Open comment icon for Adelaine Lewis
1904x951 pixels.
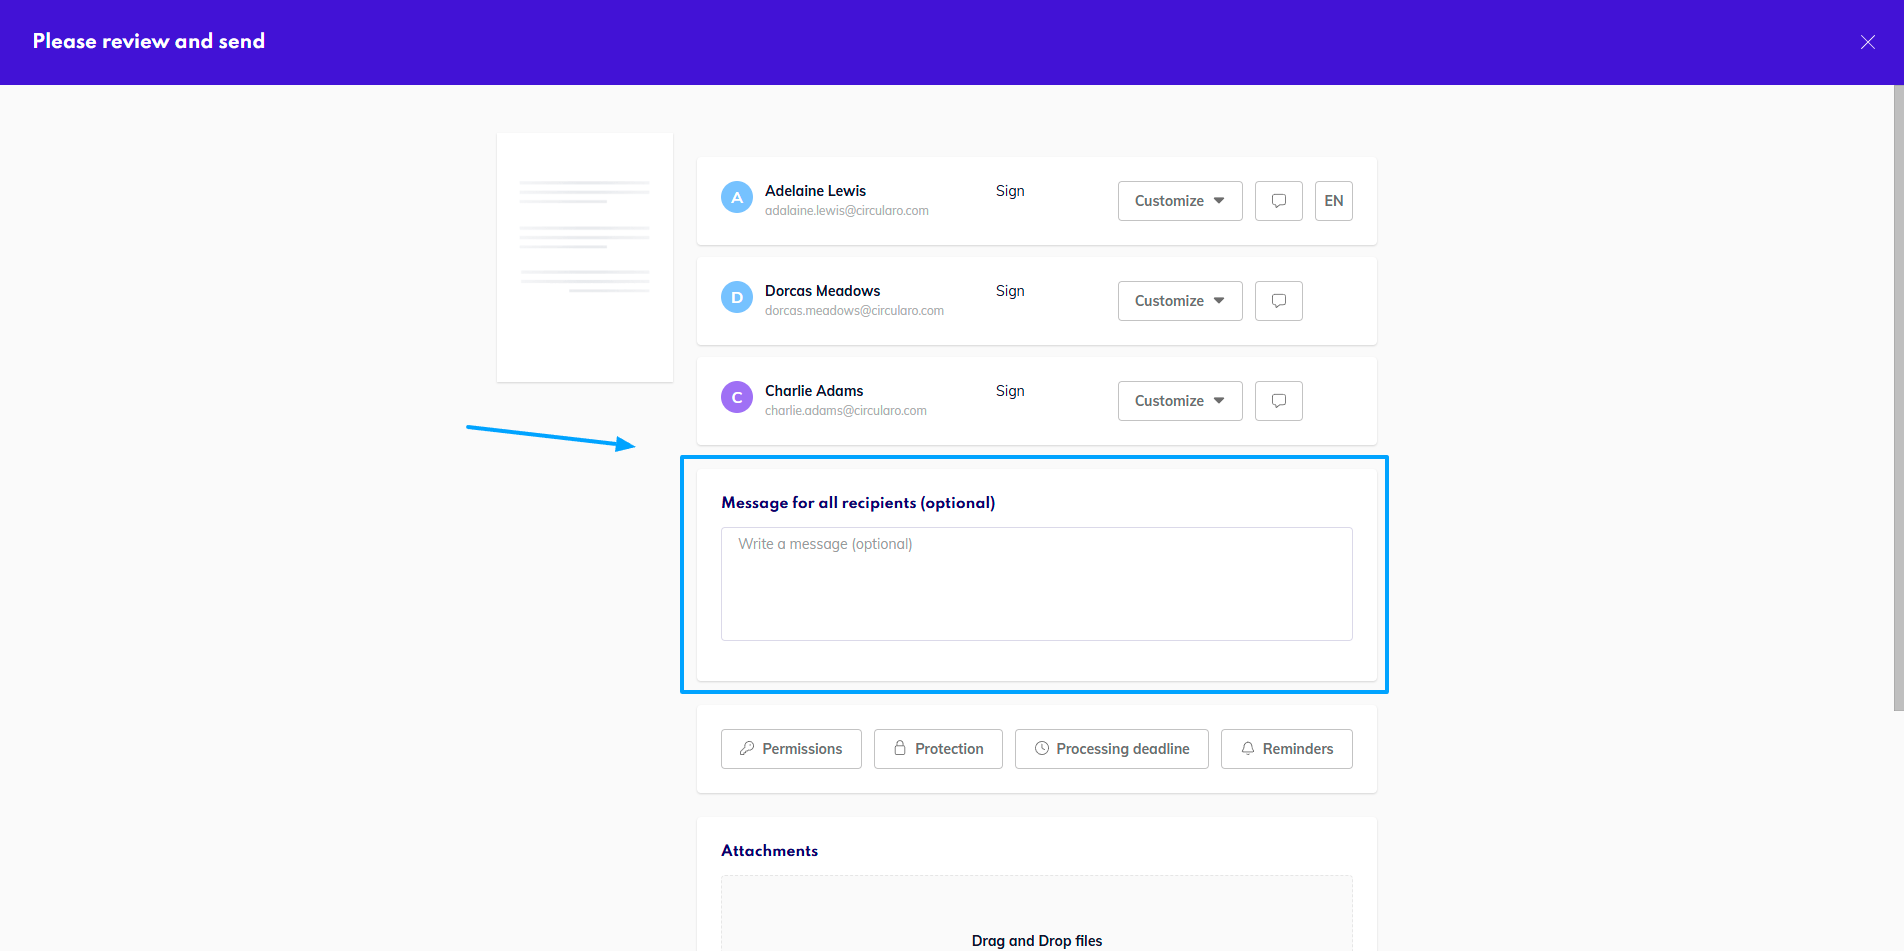tap(1278, 201)
